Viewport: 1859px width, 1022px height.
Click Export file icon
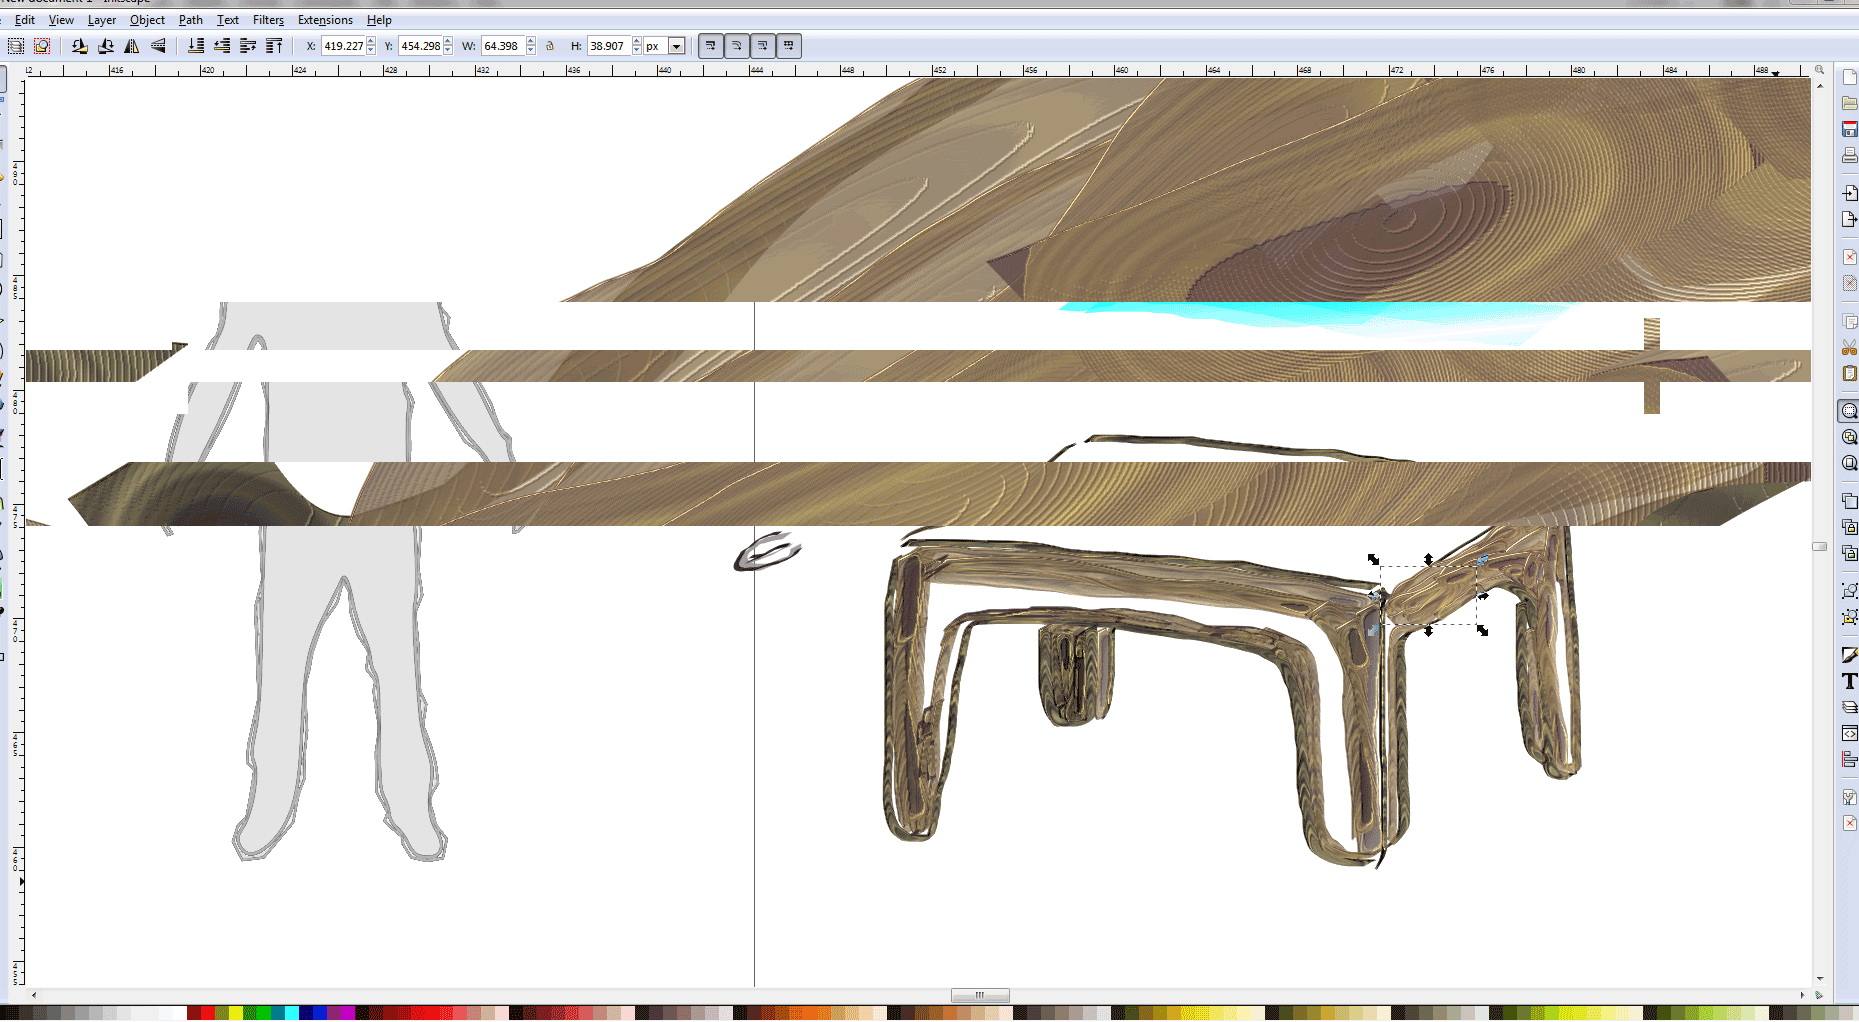1849,219
